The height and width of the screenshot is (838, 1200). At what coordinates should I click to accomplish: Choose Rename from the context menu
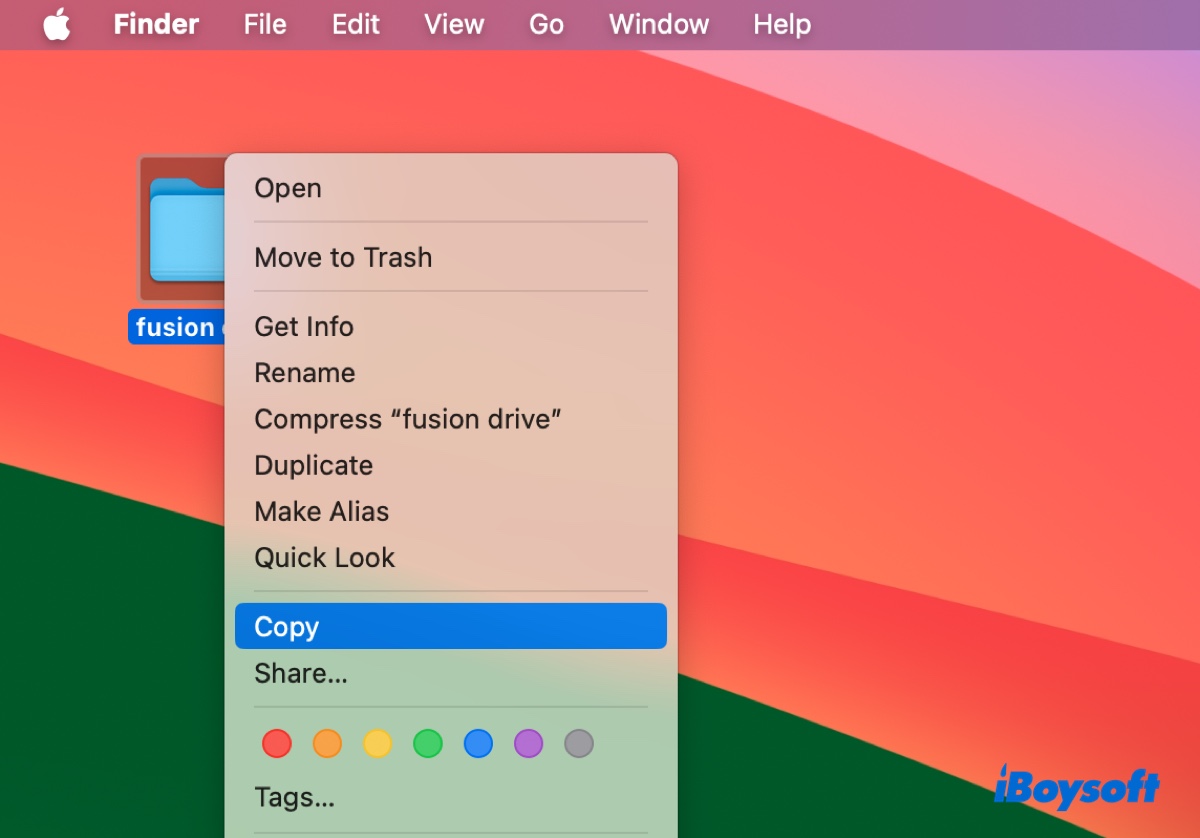tap(305, 373)
